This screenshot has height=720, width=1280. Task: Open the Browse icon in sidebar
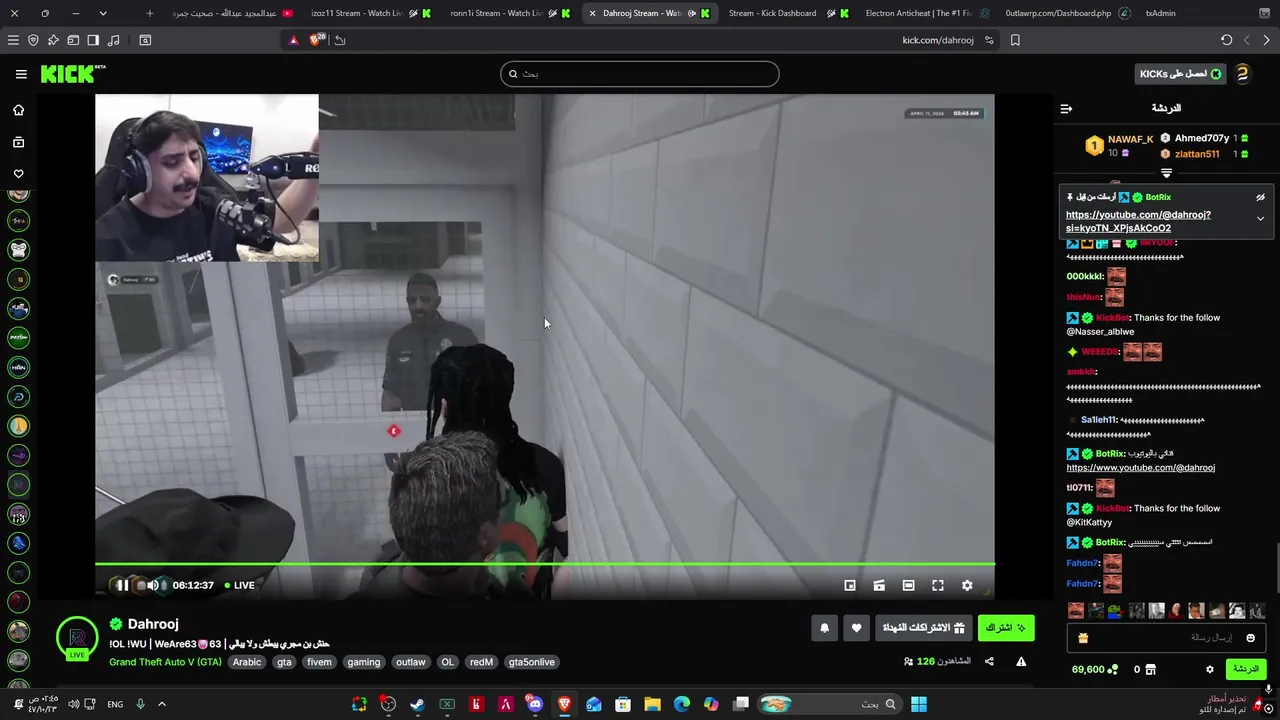point(18,143)
